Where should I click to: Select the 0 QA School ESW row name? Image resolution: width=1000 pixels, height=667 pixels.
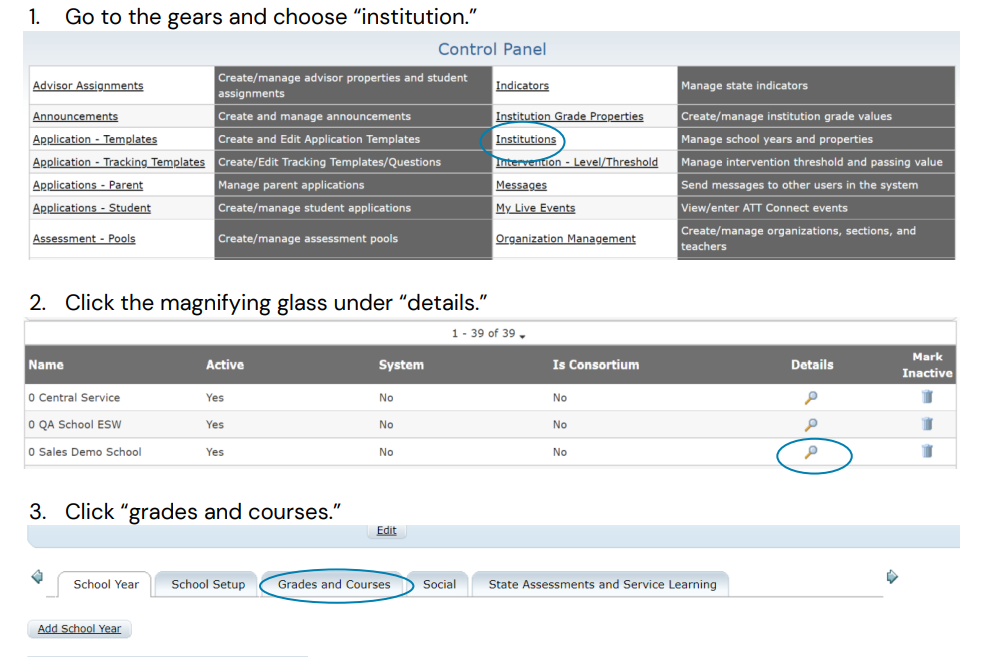75,424
